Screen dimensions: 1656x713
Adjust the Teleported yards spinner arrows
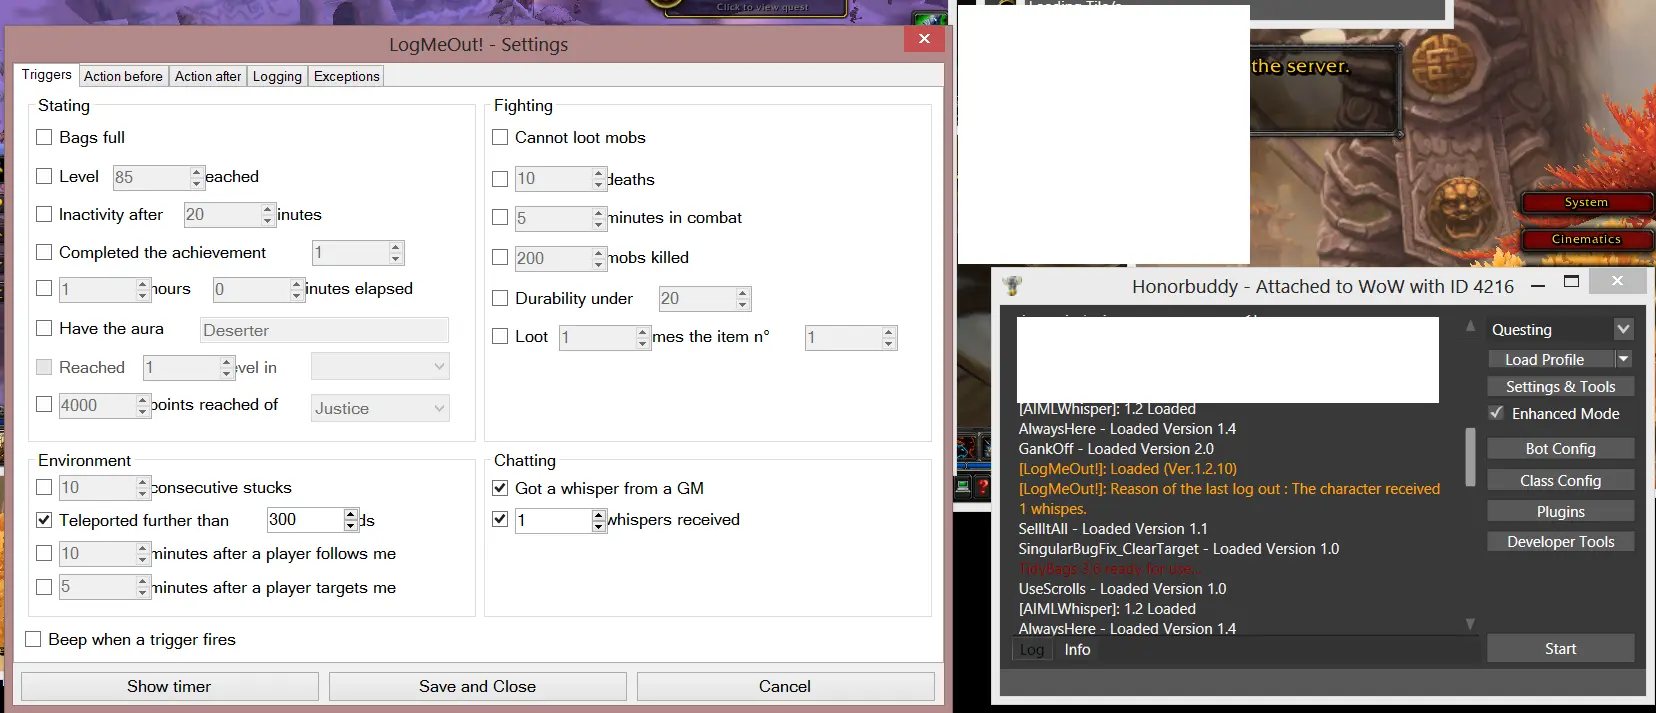point(351,520)
